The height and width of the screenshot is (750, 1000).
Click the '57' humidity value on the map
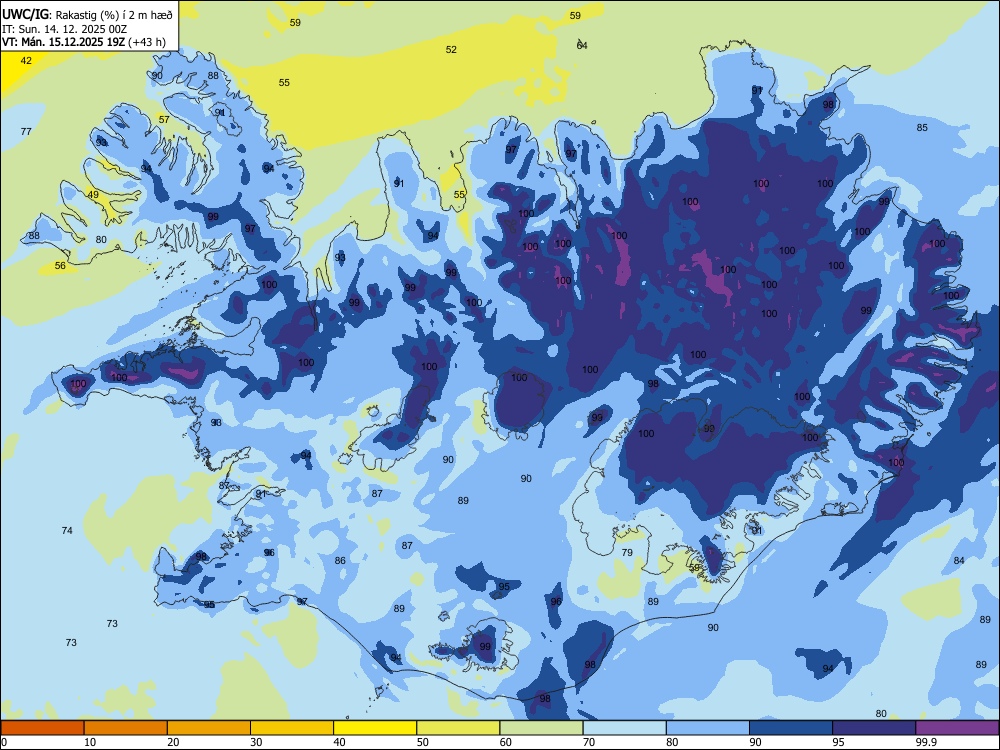coord(164,119)
